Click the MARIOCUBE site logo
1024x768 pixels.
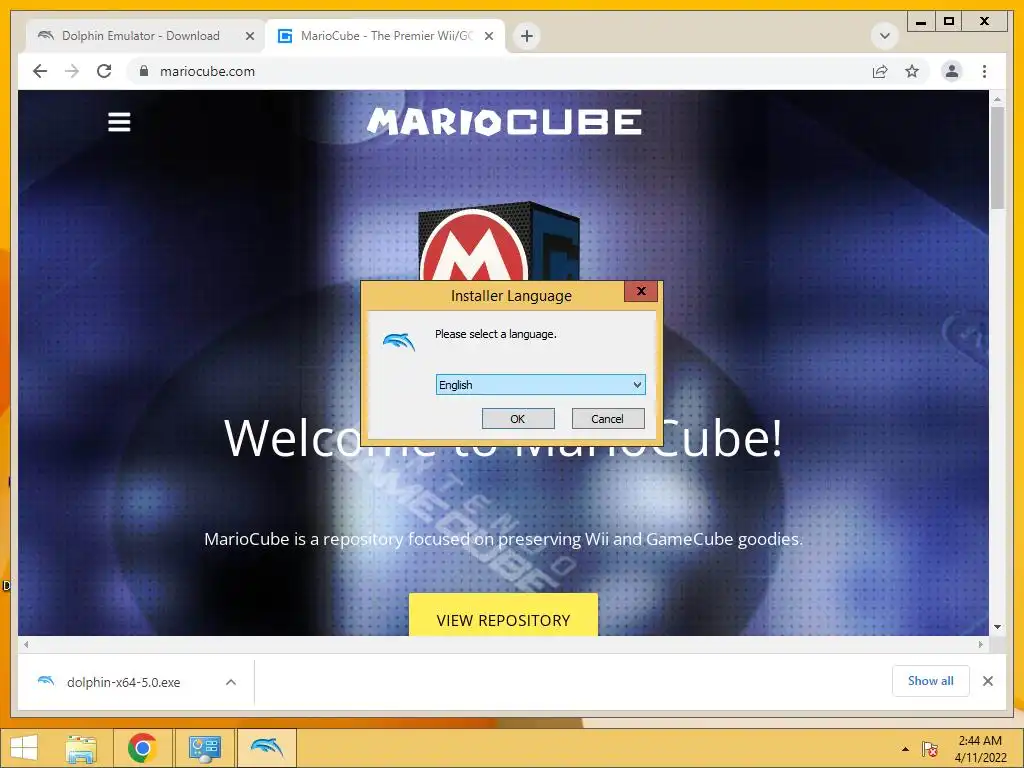(x=504, y=122)
